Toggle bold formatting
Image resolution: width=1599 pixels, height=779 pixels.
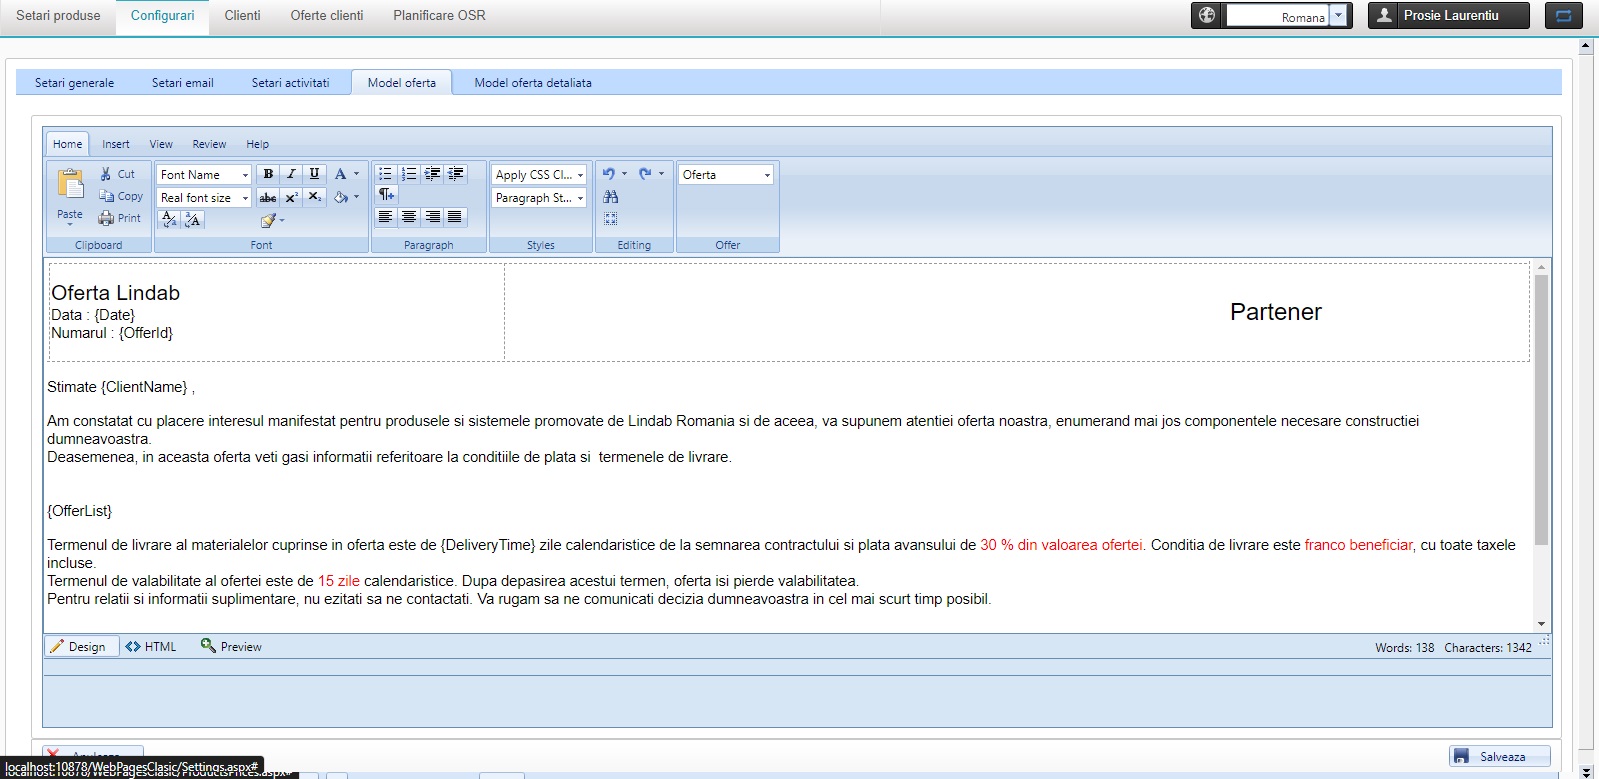[x=268, y=174]
